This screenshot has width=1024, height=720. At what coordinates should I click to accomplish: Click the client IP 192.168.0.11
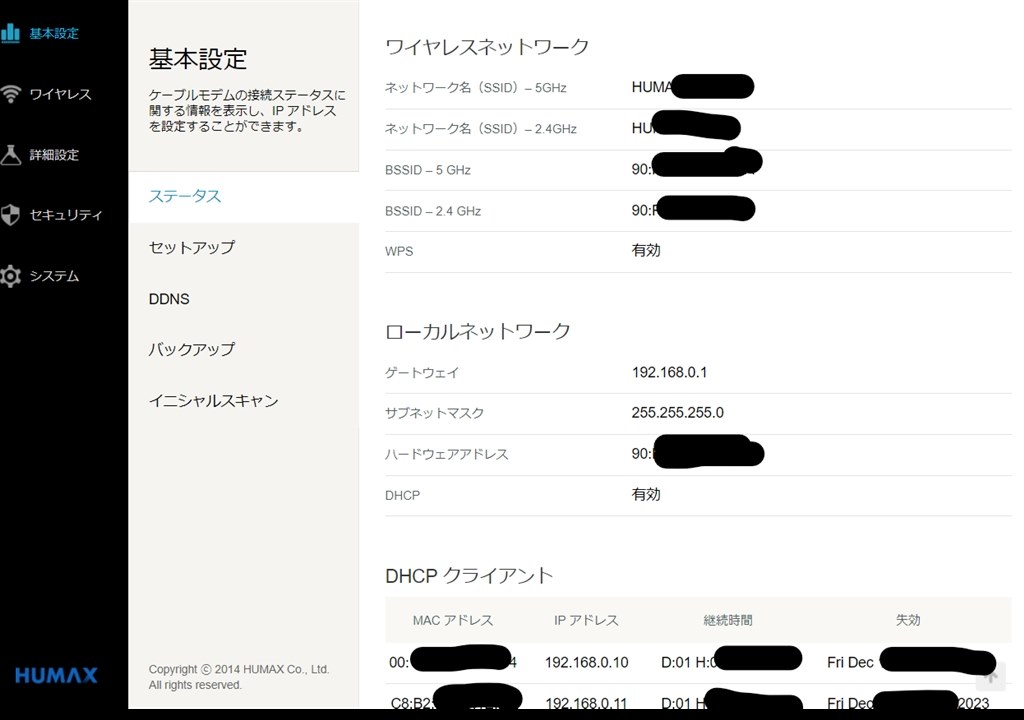click(586, 703)
